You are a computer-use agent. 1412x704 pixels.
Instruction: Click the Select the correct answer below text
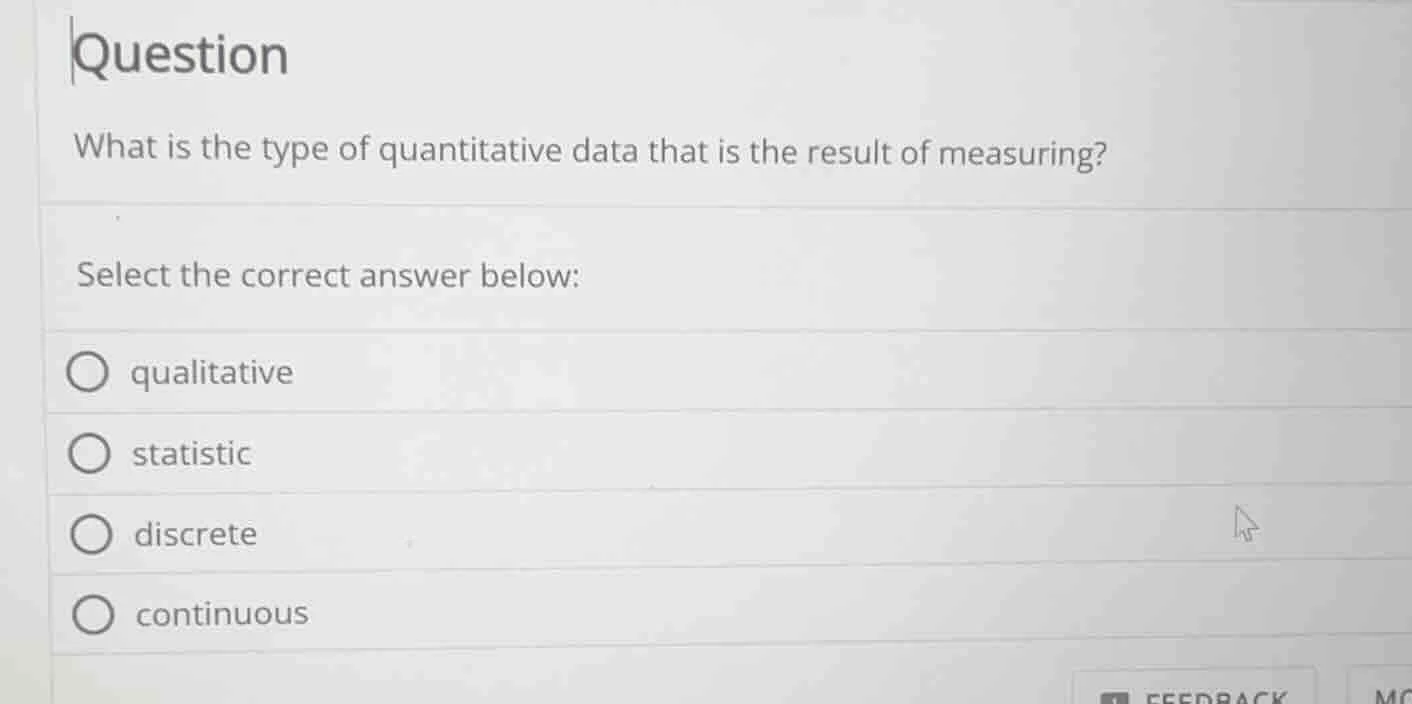coord(328,275)
